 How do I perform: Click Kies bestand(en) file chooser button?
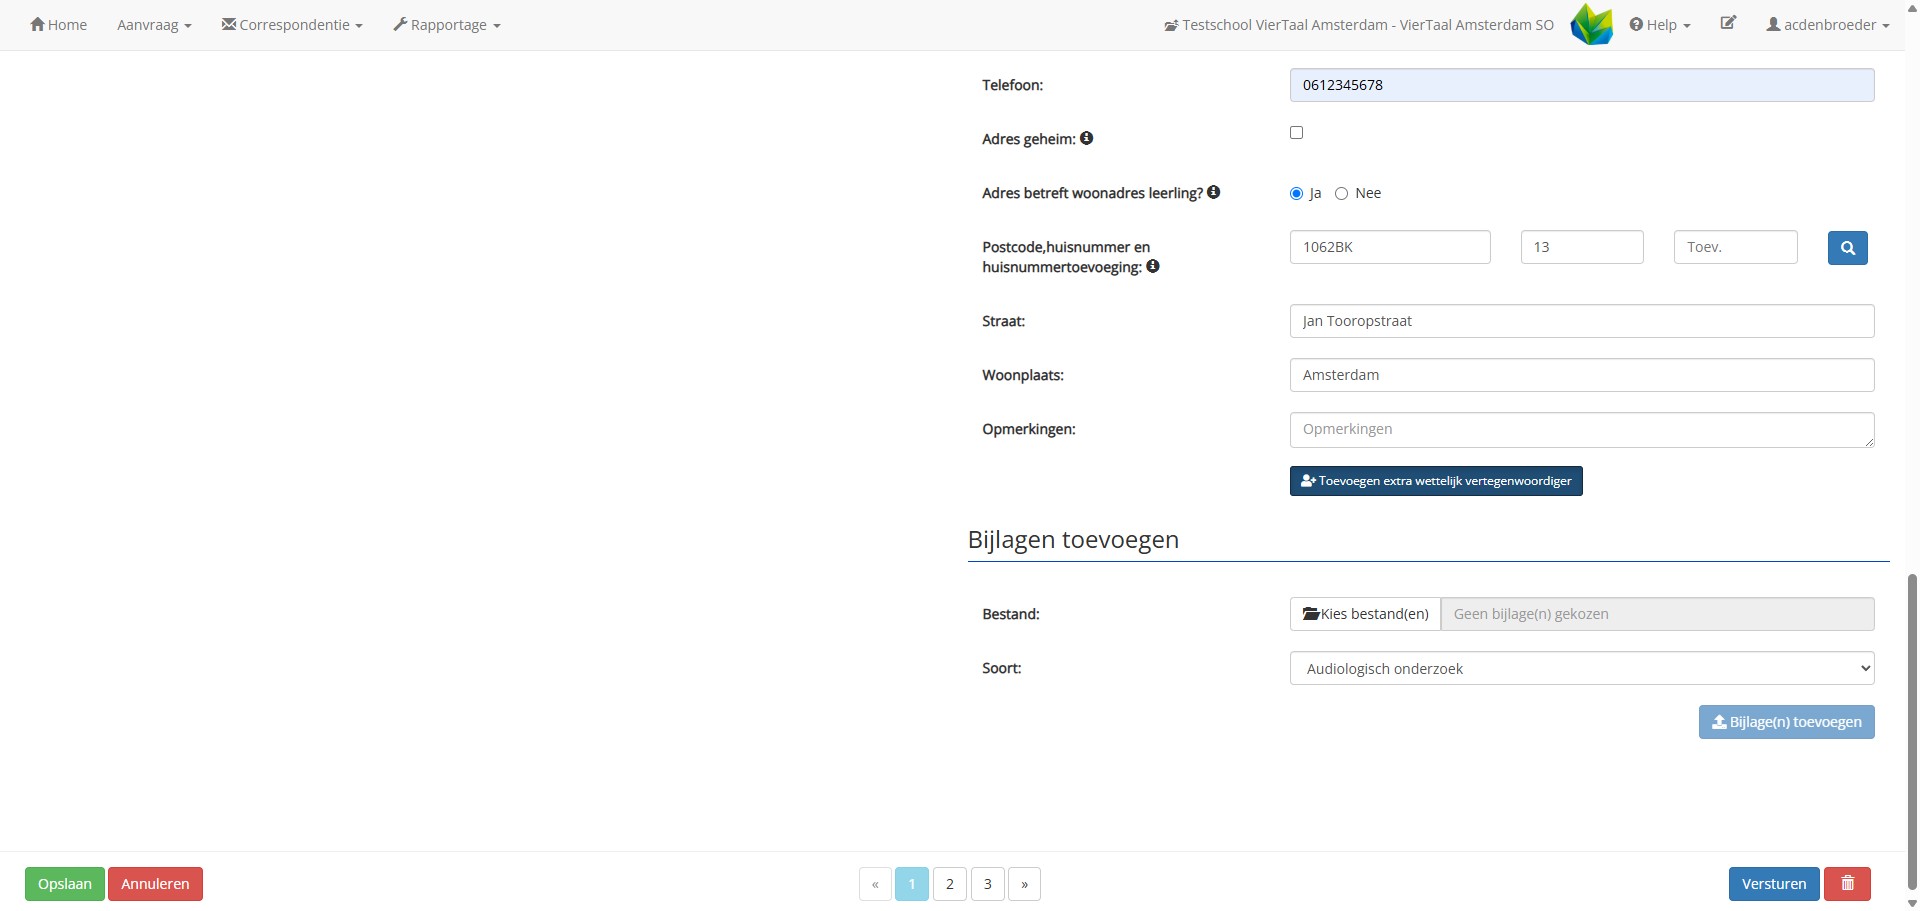click(x=1365, y=614)
